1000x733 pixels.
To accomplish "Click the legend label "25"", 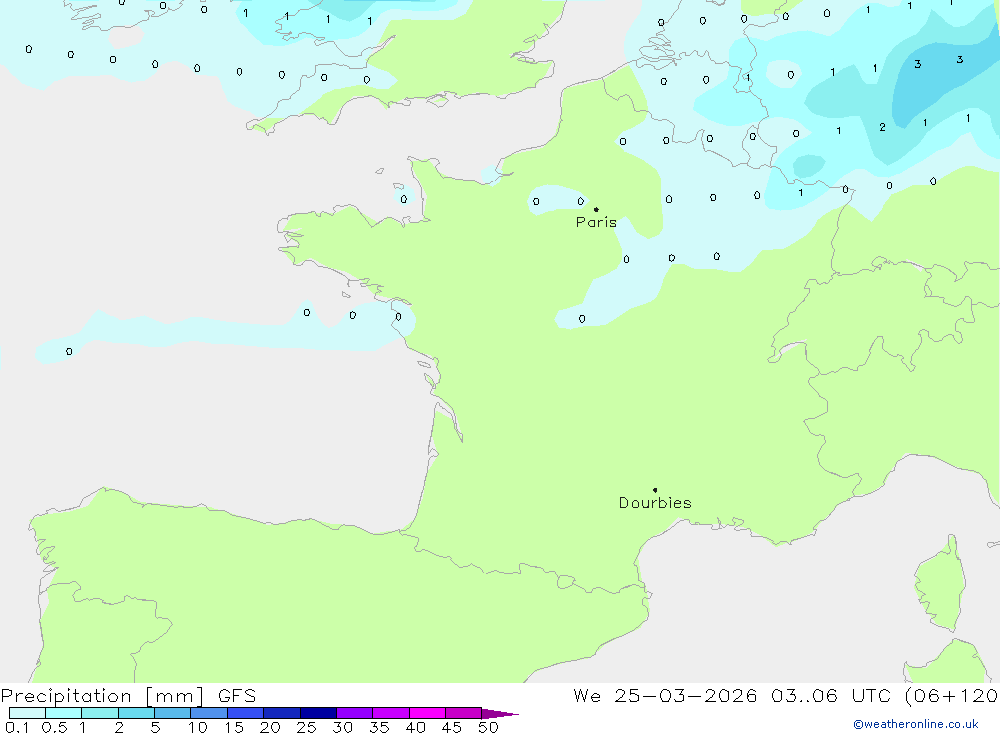I will point(306,727).
